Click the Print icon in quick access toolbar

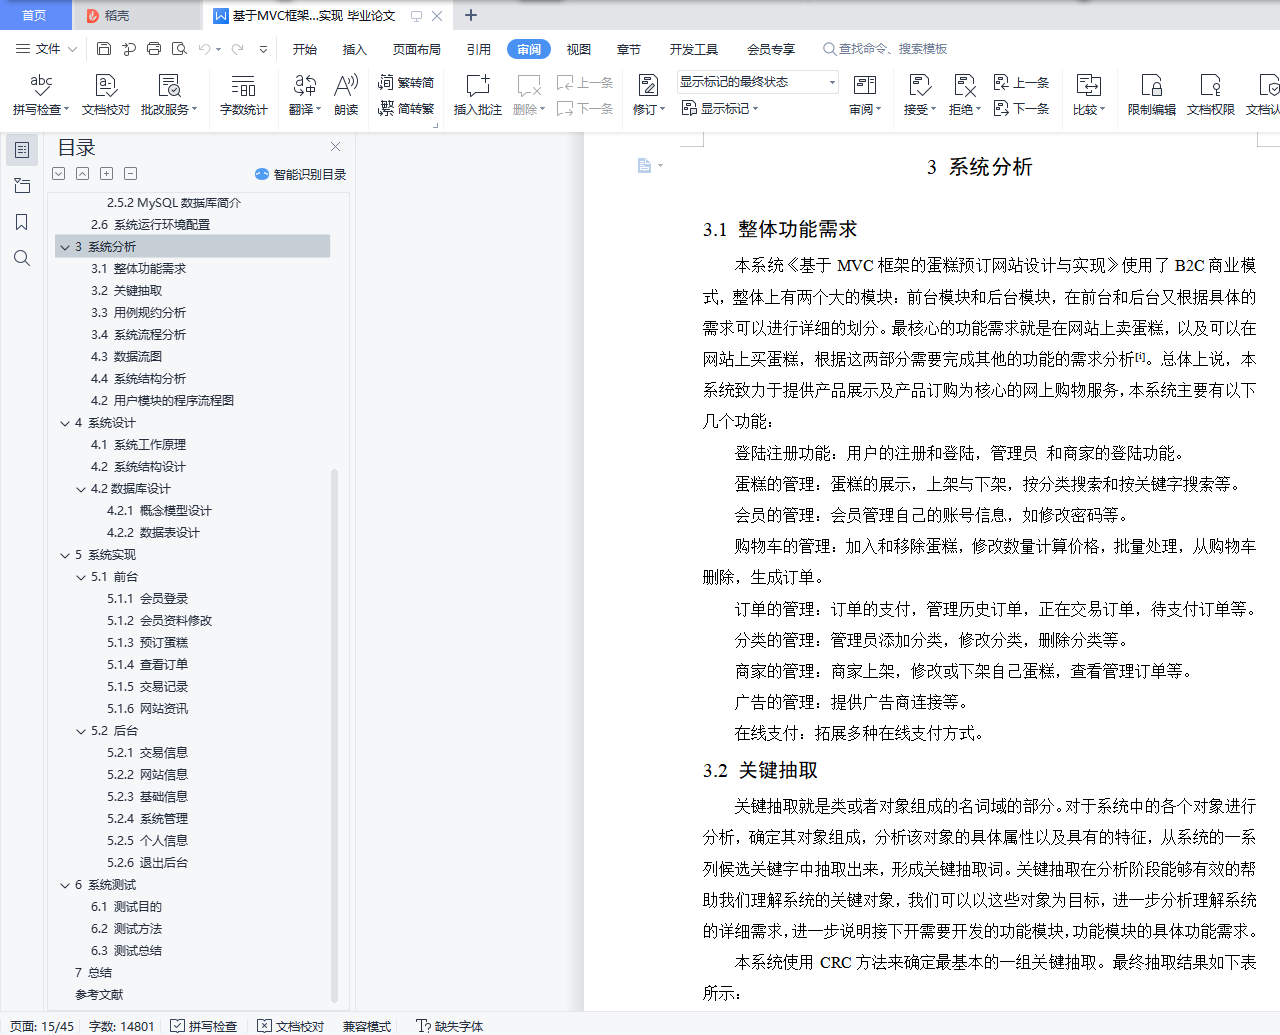(x=154, y=48)
